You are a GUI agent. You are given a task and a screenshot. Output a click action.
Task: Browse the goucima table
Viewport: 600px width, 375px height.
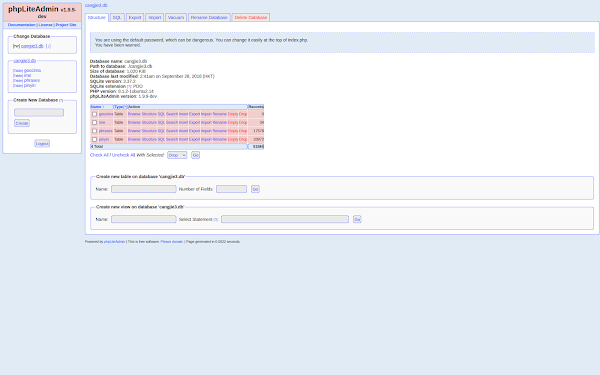pyautogui.click(x=134, y=114)
